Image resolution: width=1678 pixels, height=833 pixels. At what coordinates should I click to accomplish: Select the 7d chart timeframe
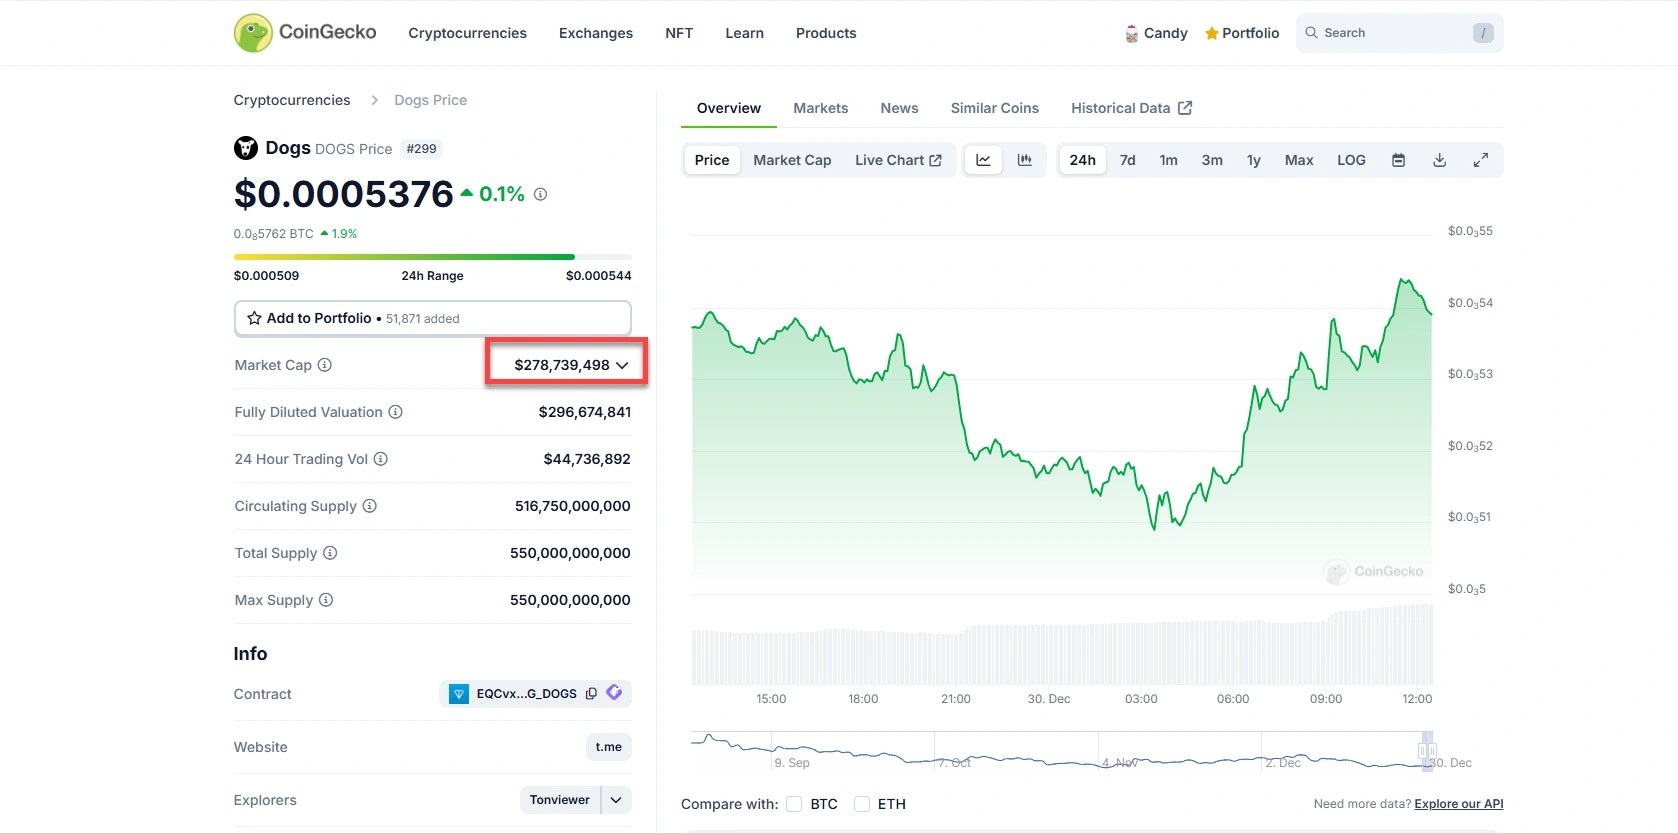[x=1127, y=160]
